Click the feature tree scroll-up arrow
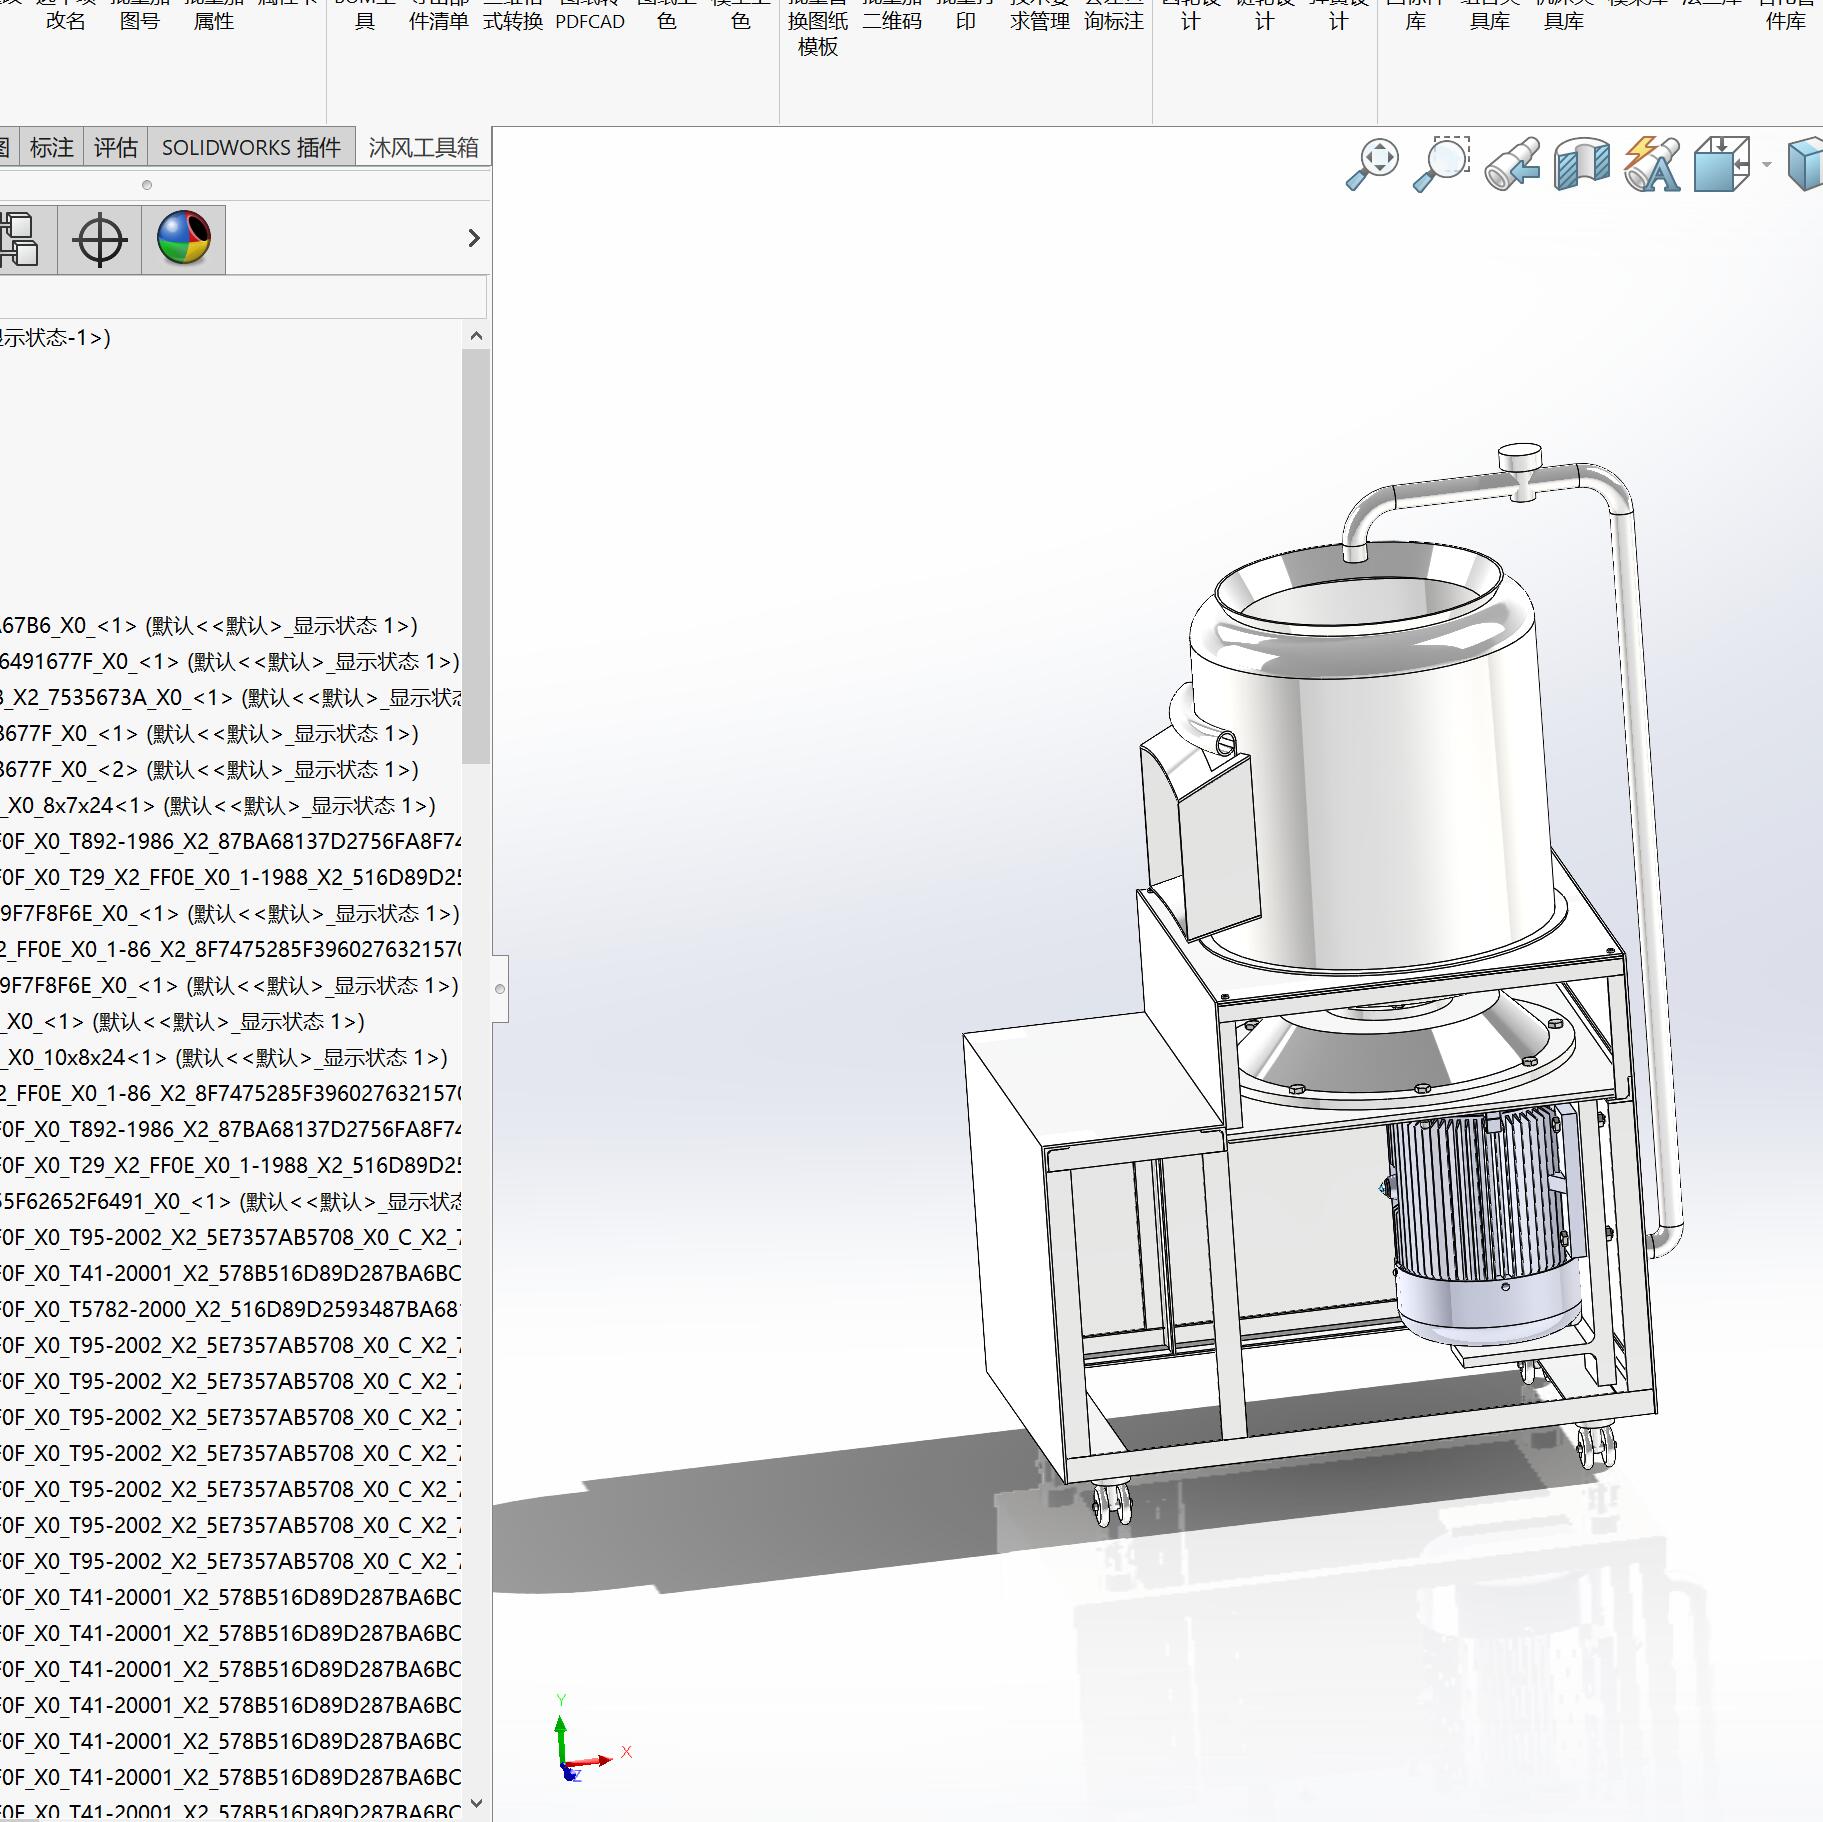1823x1822 pixels. (476, 336)
